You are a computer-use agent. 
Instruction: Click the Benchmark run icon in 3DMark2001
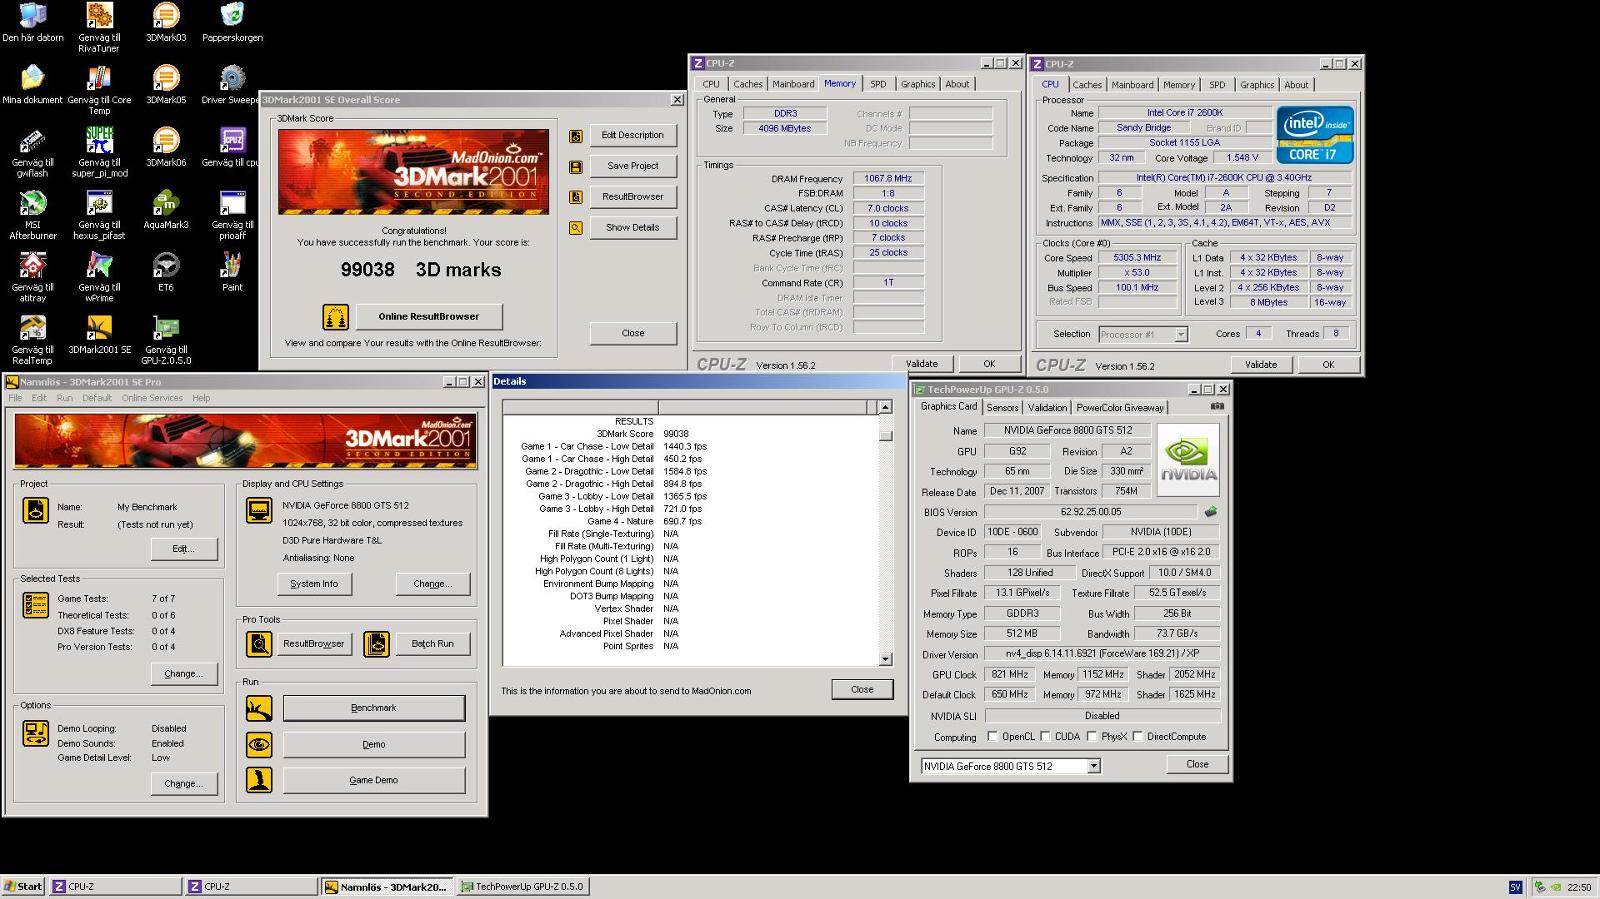[259, 708]
